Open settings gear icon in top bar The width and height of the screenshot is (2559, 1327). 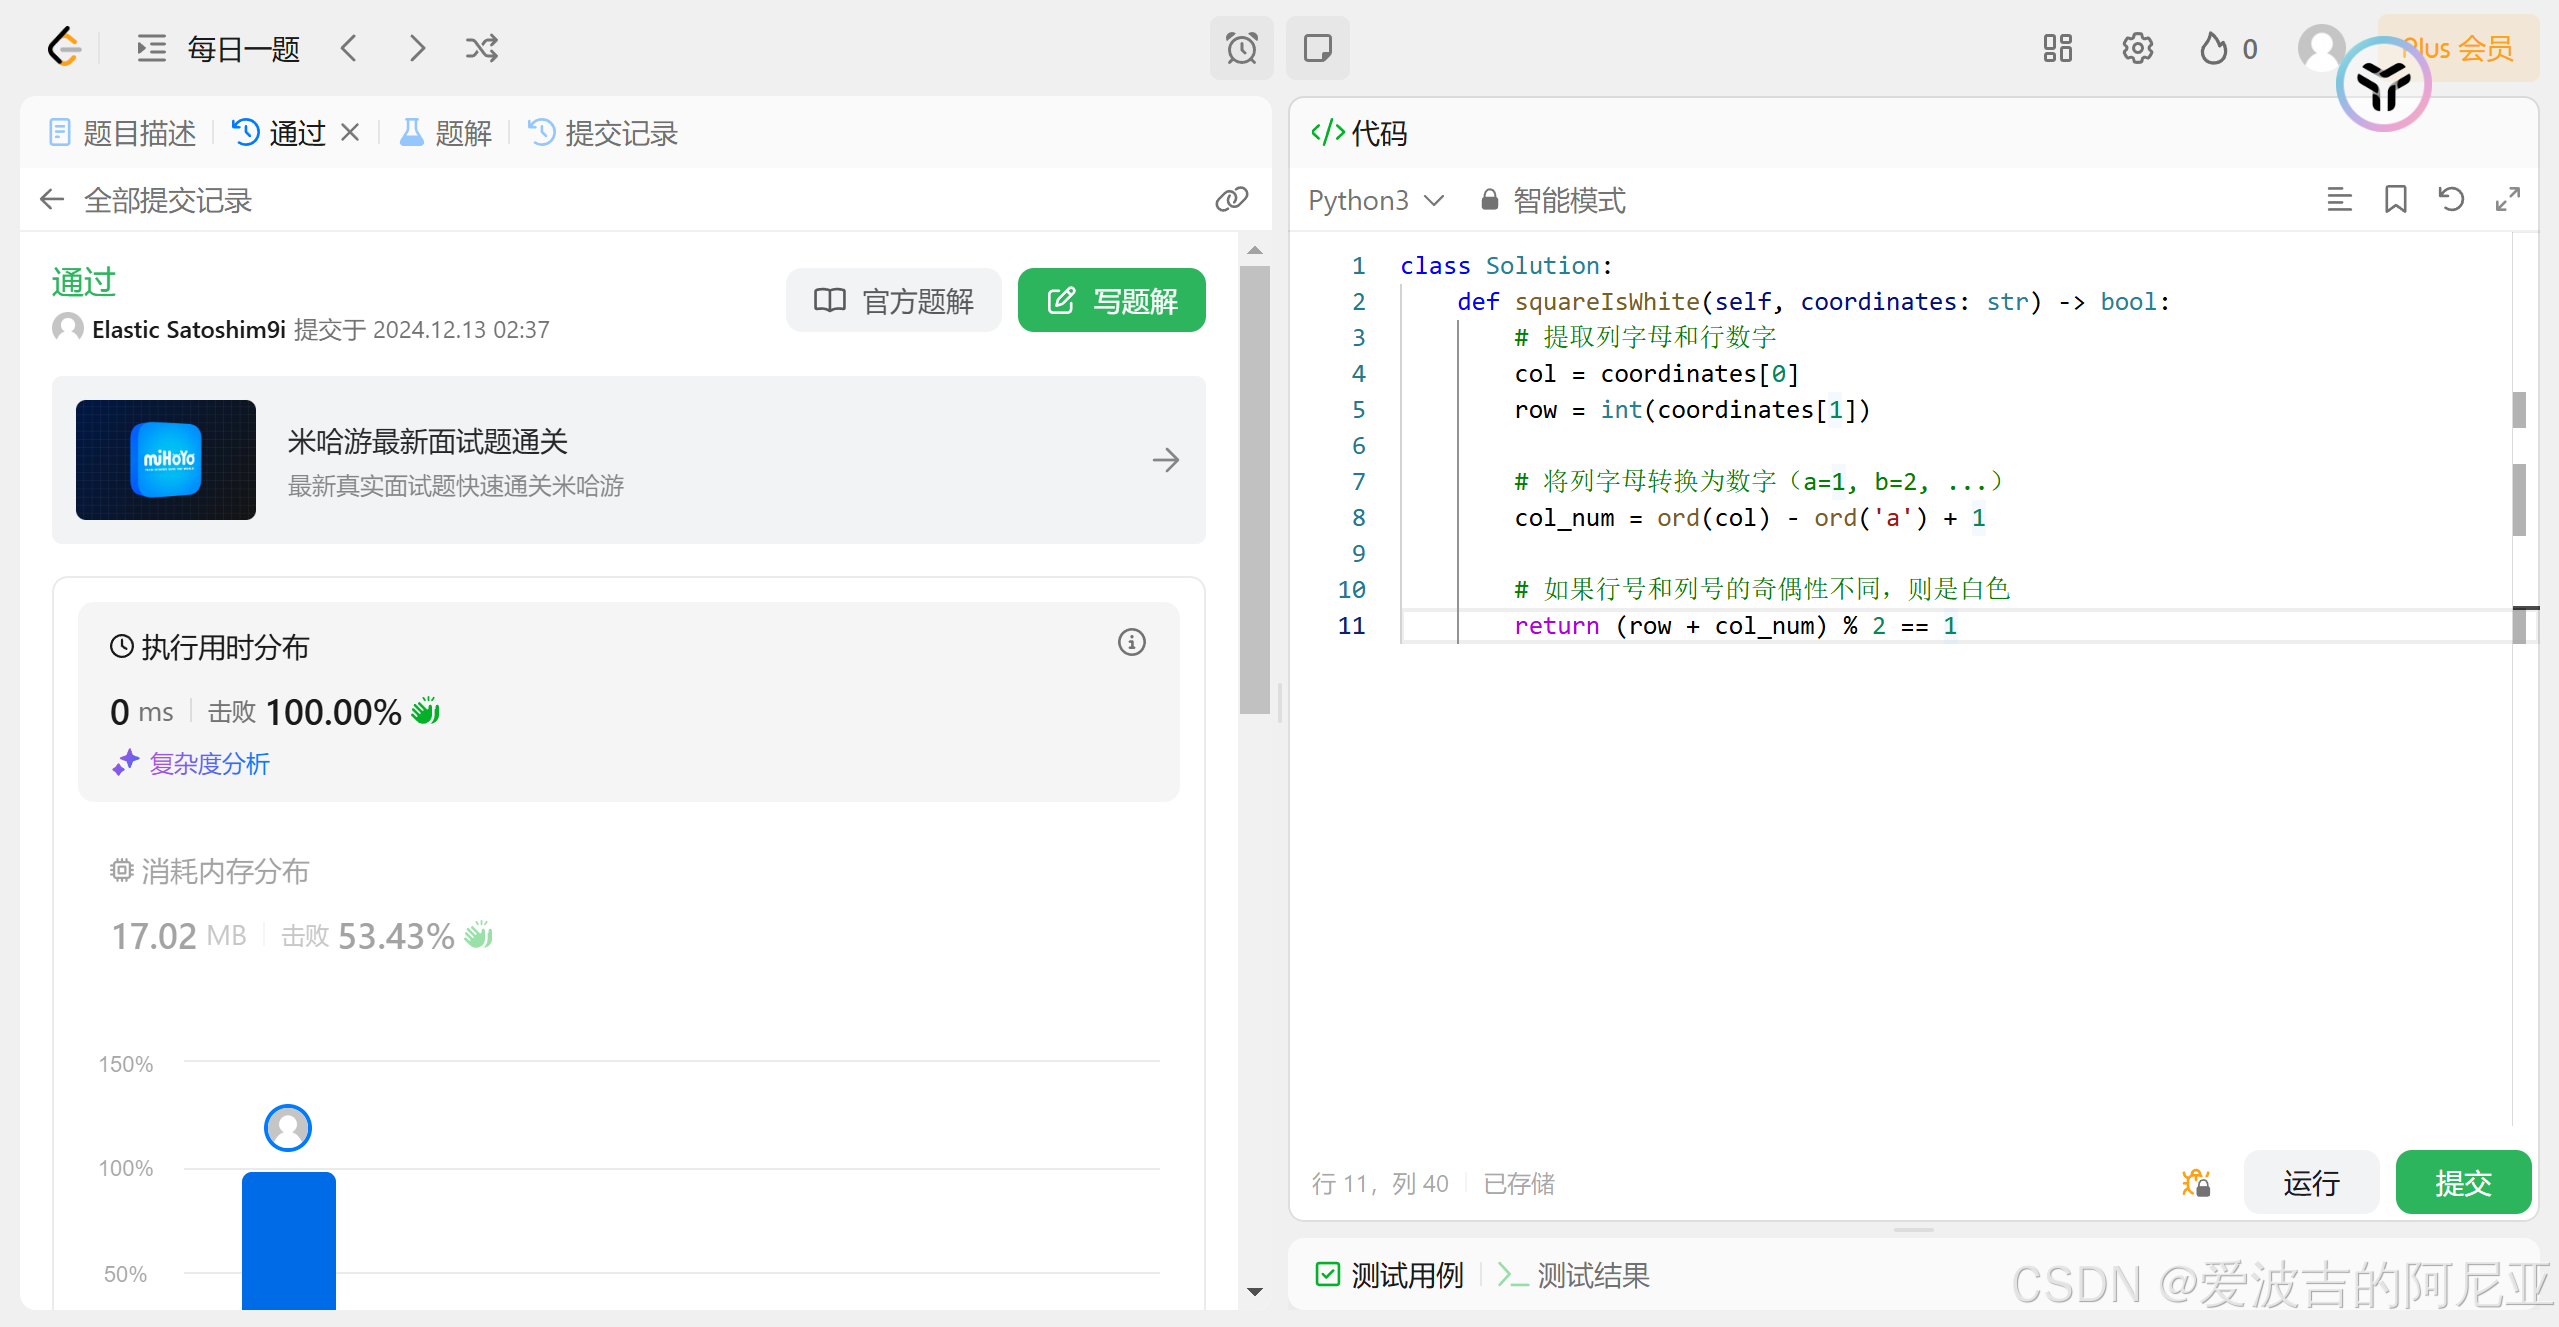click(2137, 48)
